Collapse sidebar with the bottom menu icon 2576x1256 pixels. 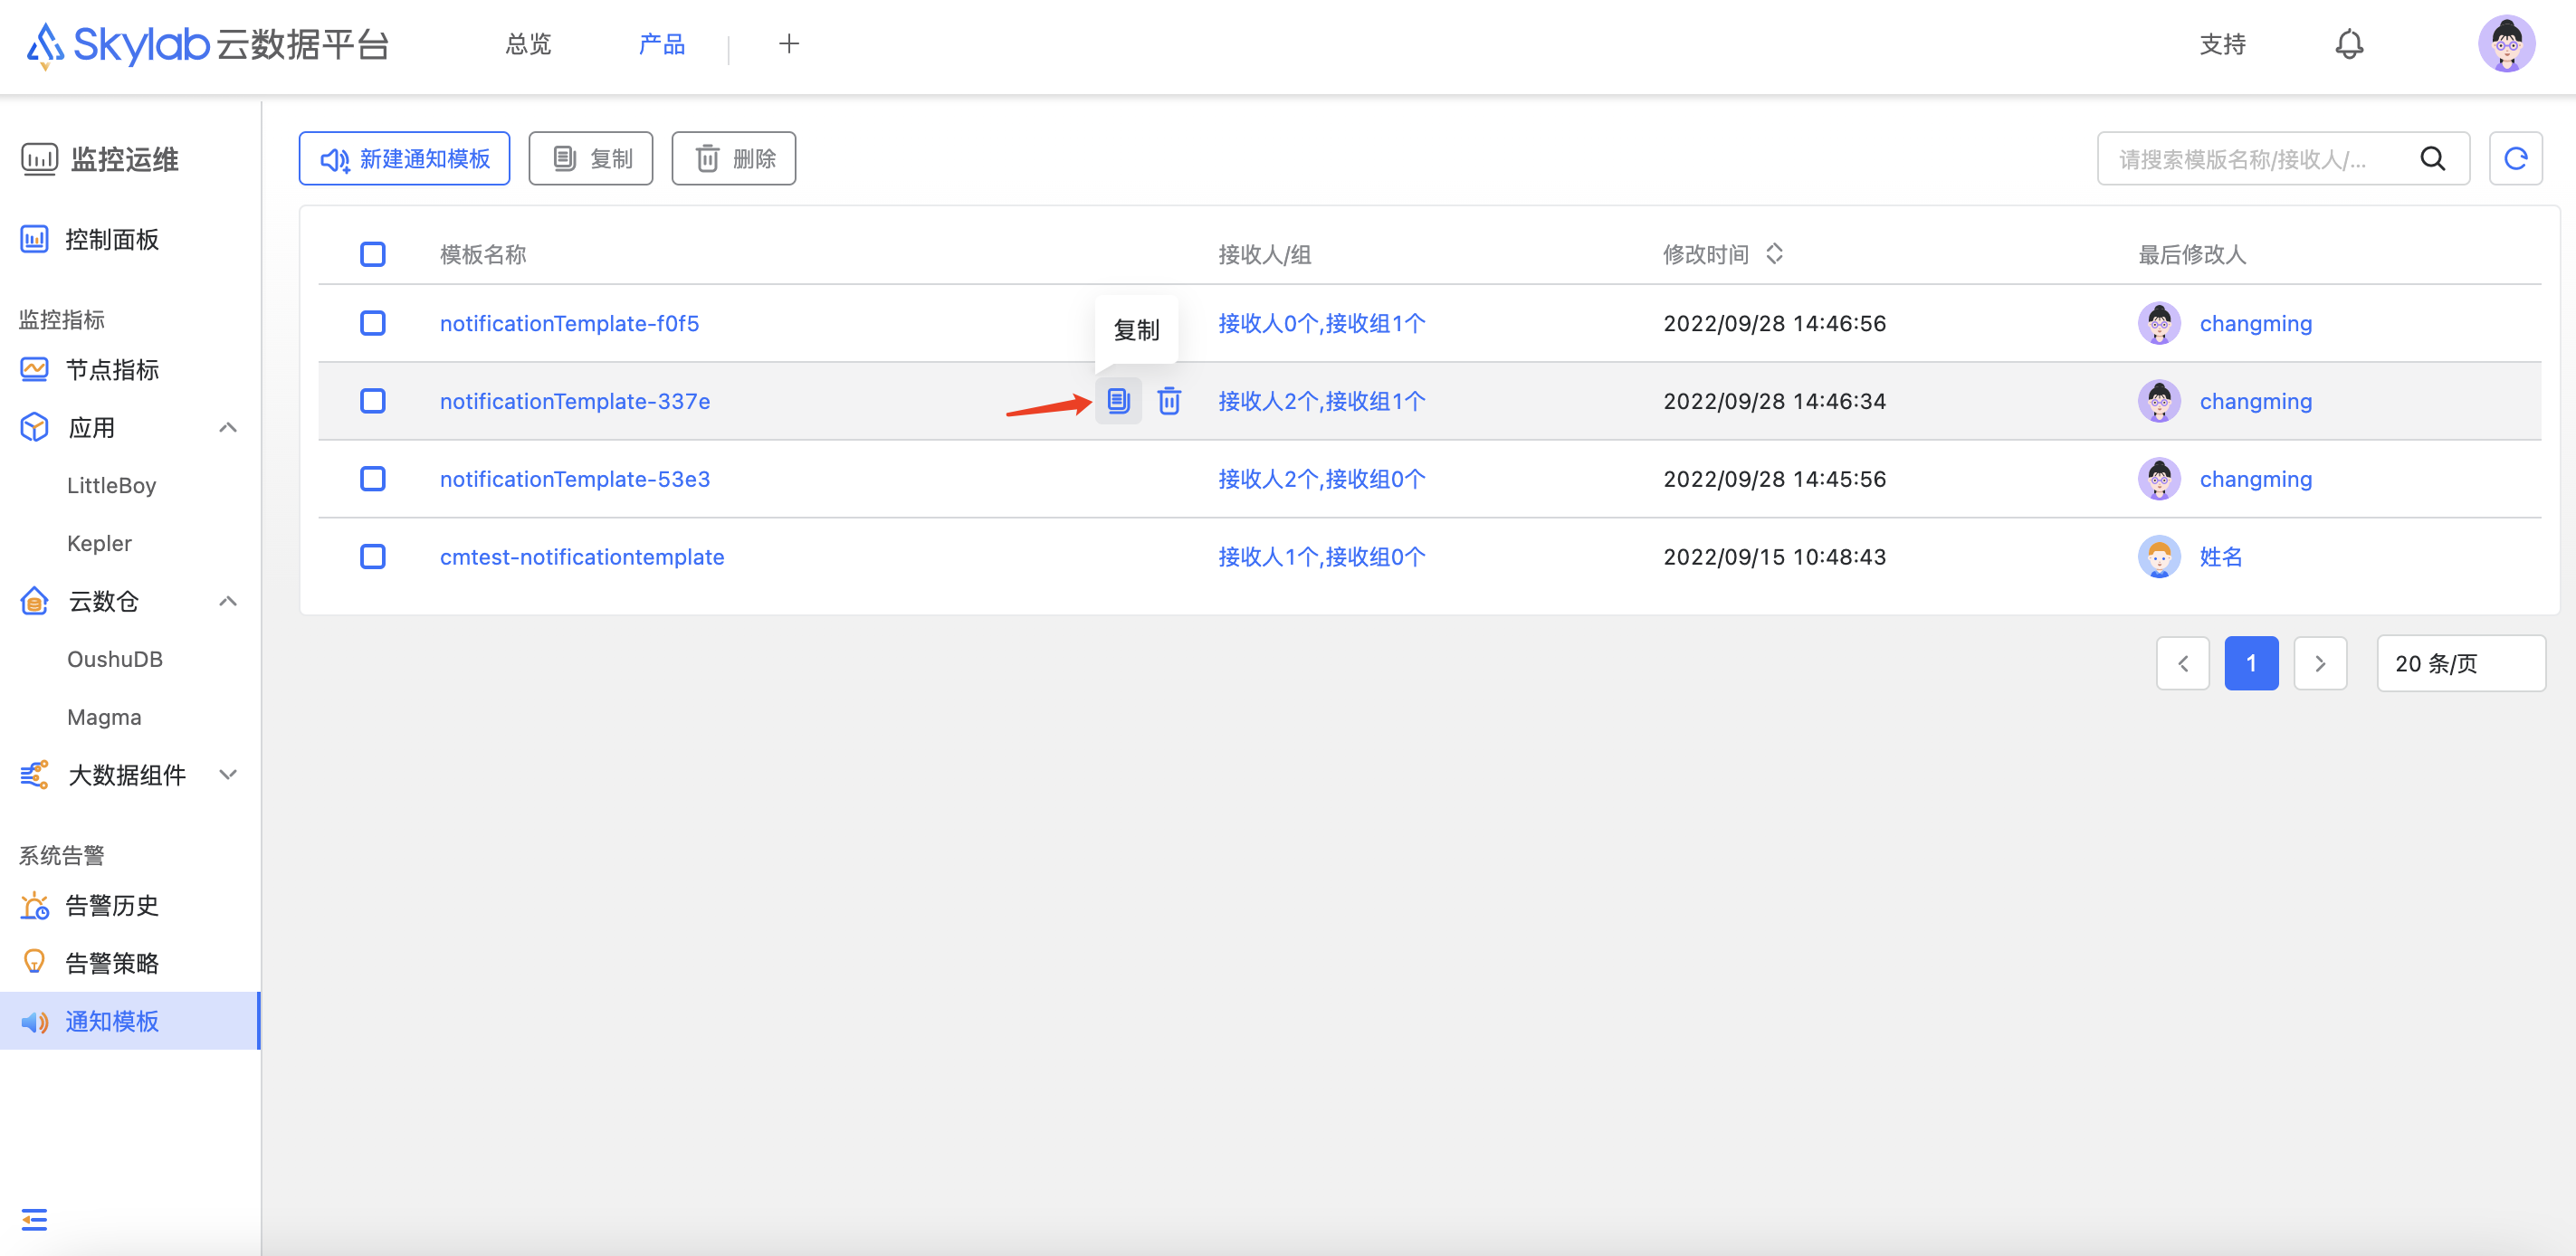tap(34, 1219)
